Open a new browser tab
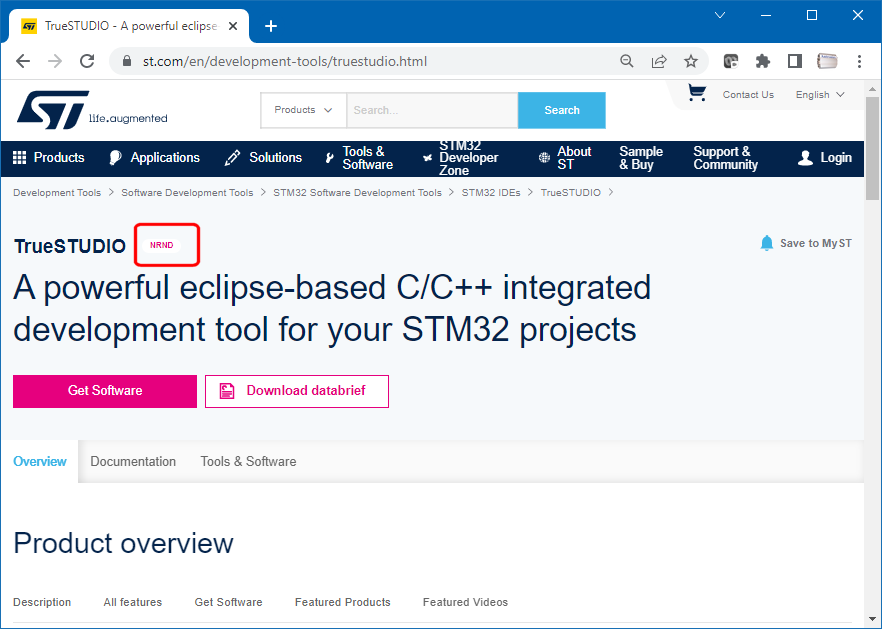 pos(271,26)
